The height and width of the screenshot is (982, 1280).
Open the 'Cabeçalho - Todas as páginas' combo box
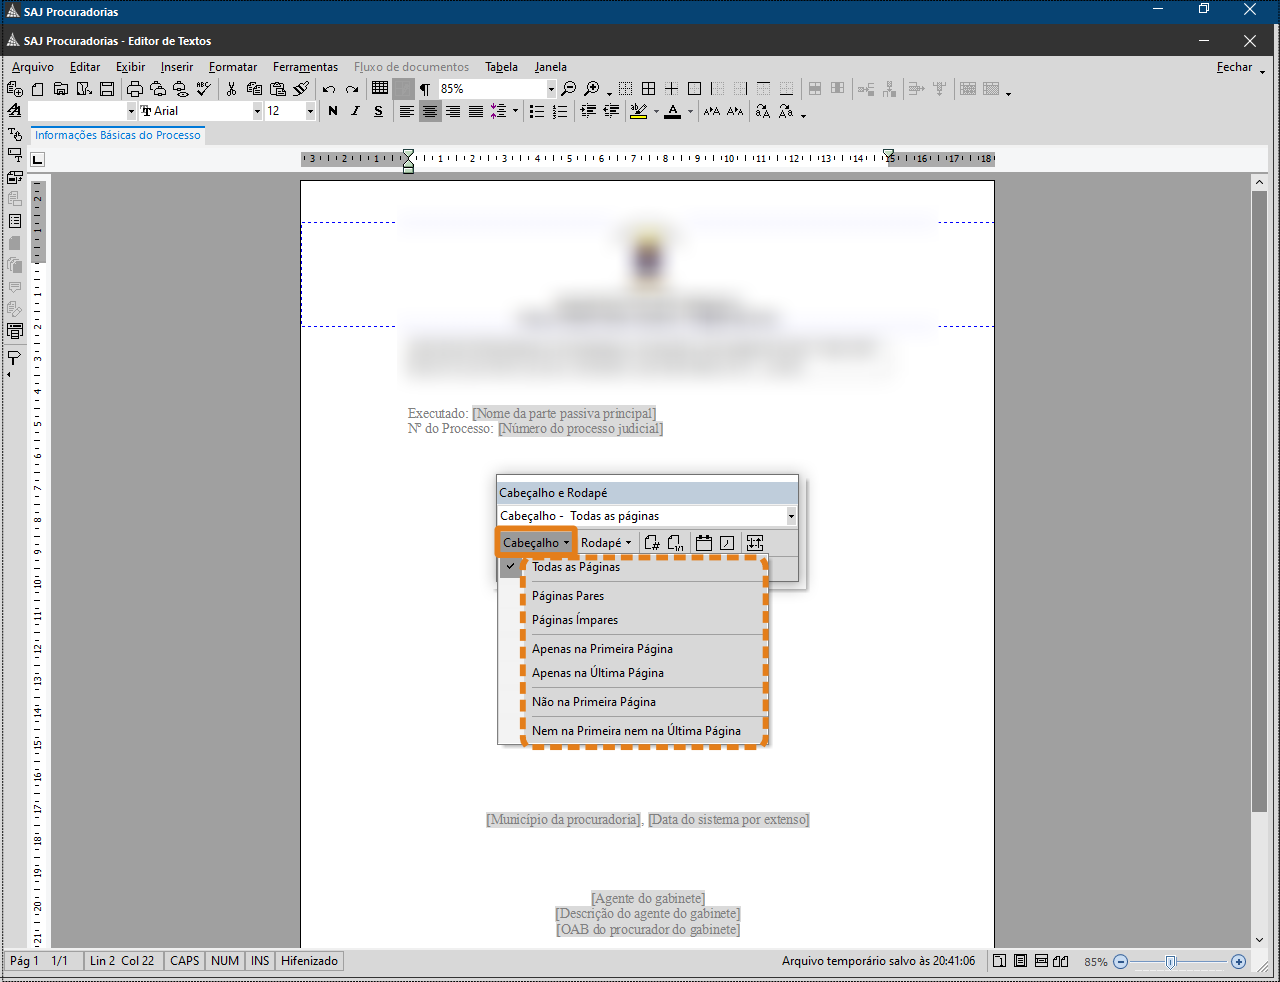[x=791, y=516]
